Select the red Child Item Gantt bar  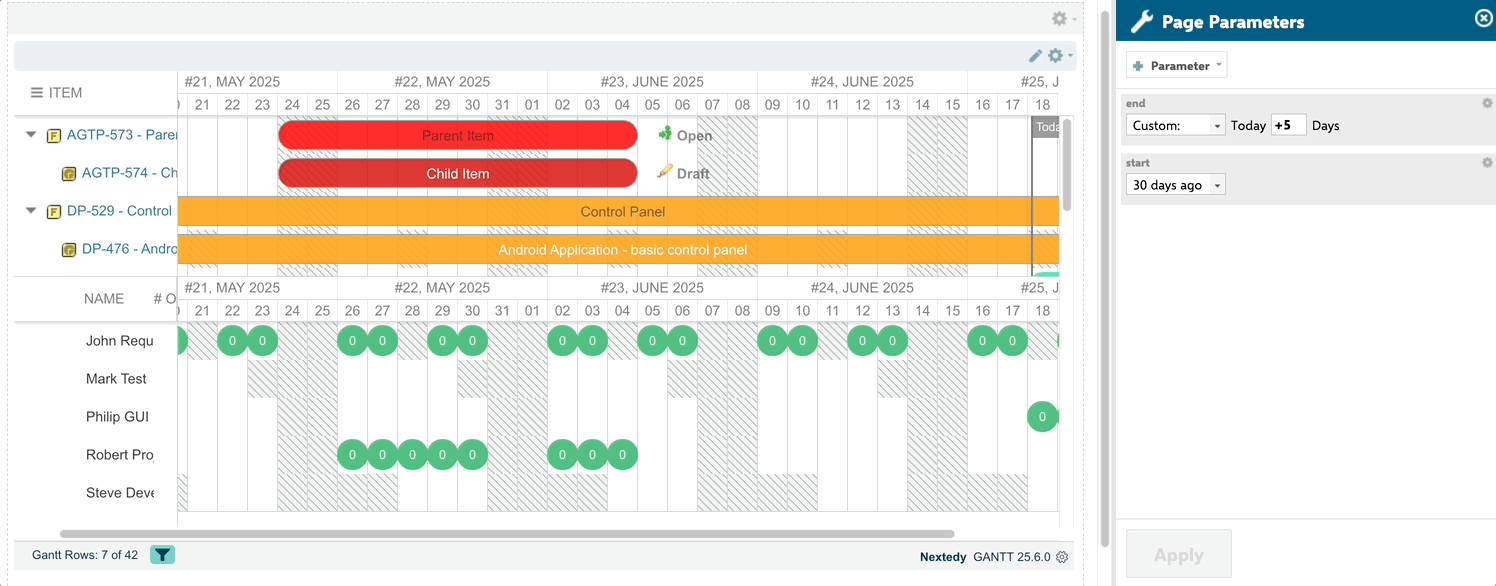[458, 173]
